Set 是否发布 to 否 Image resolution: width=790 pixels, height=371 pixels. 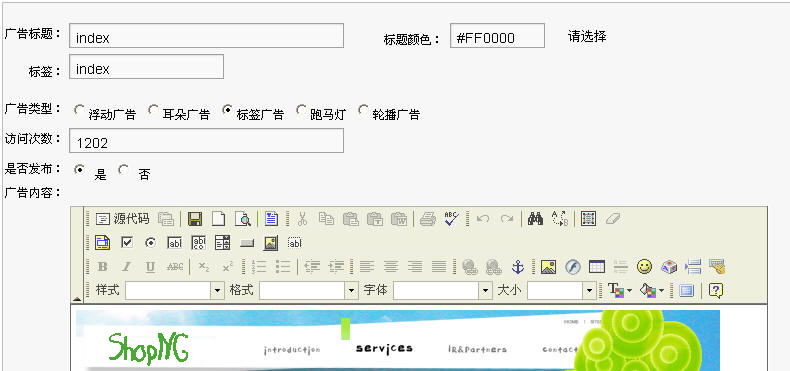[123, 170]
